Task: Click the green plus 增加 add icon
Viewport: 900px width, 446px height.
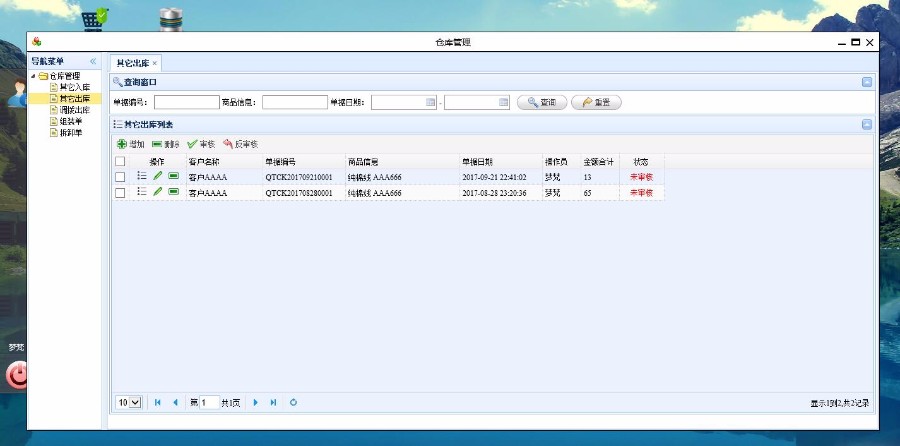Action: click(x=122, y=145)
